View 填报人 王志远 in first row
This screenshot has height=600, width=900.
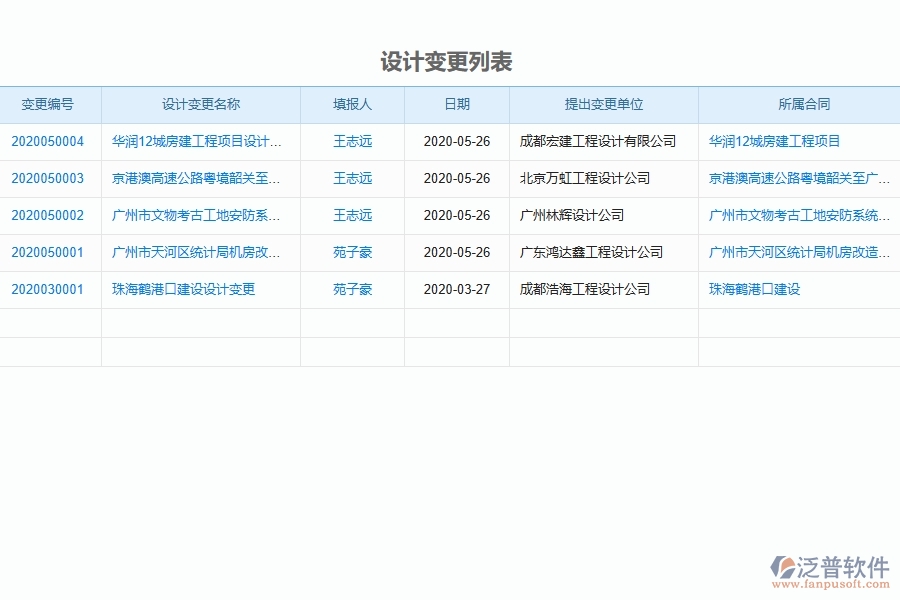coord(351,141)
